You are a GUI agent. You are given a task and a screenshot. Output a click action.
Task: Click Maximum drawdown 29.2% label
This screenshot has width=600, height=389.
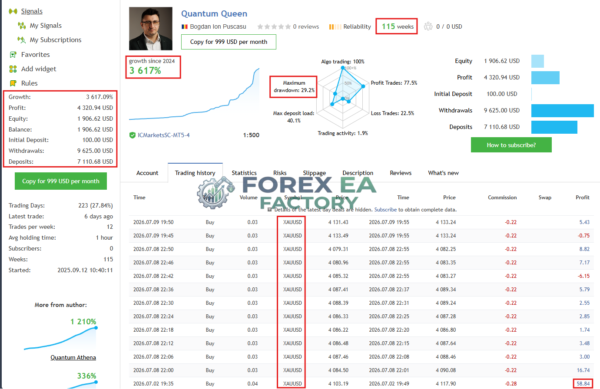point(294,87)
